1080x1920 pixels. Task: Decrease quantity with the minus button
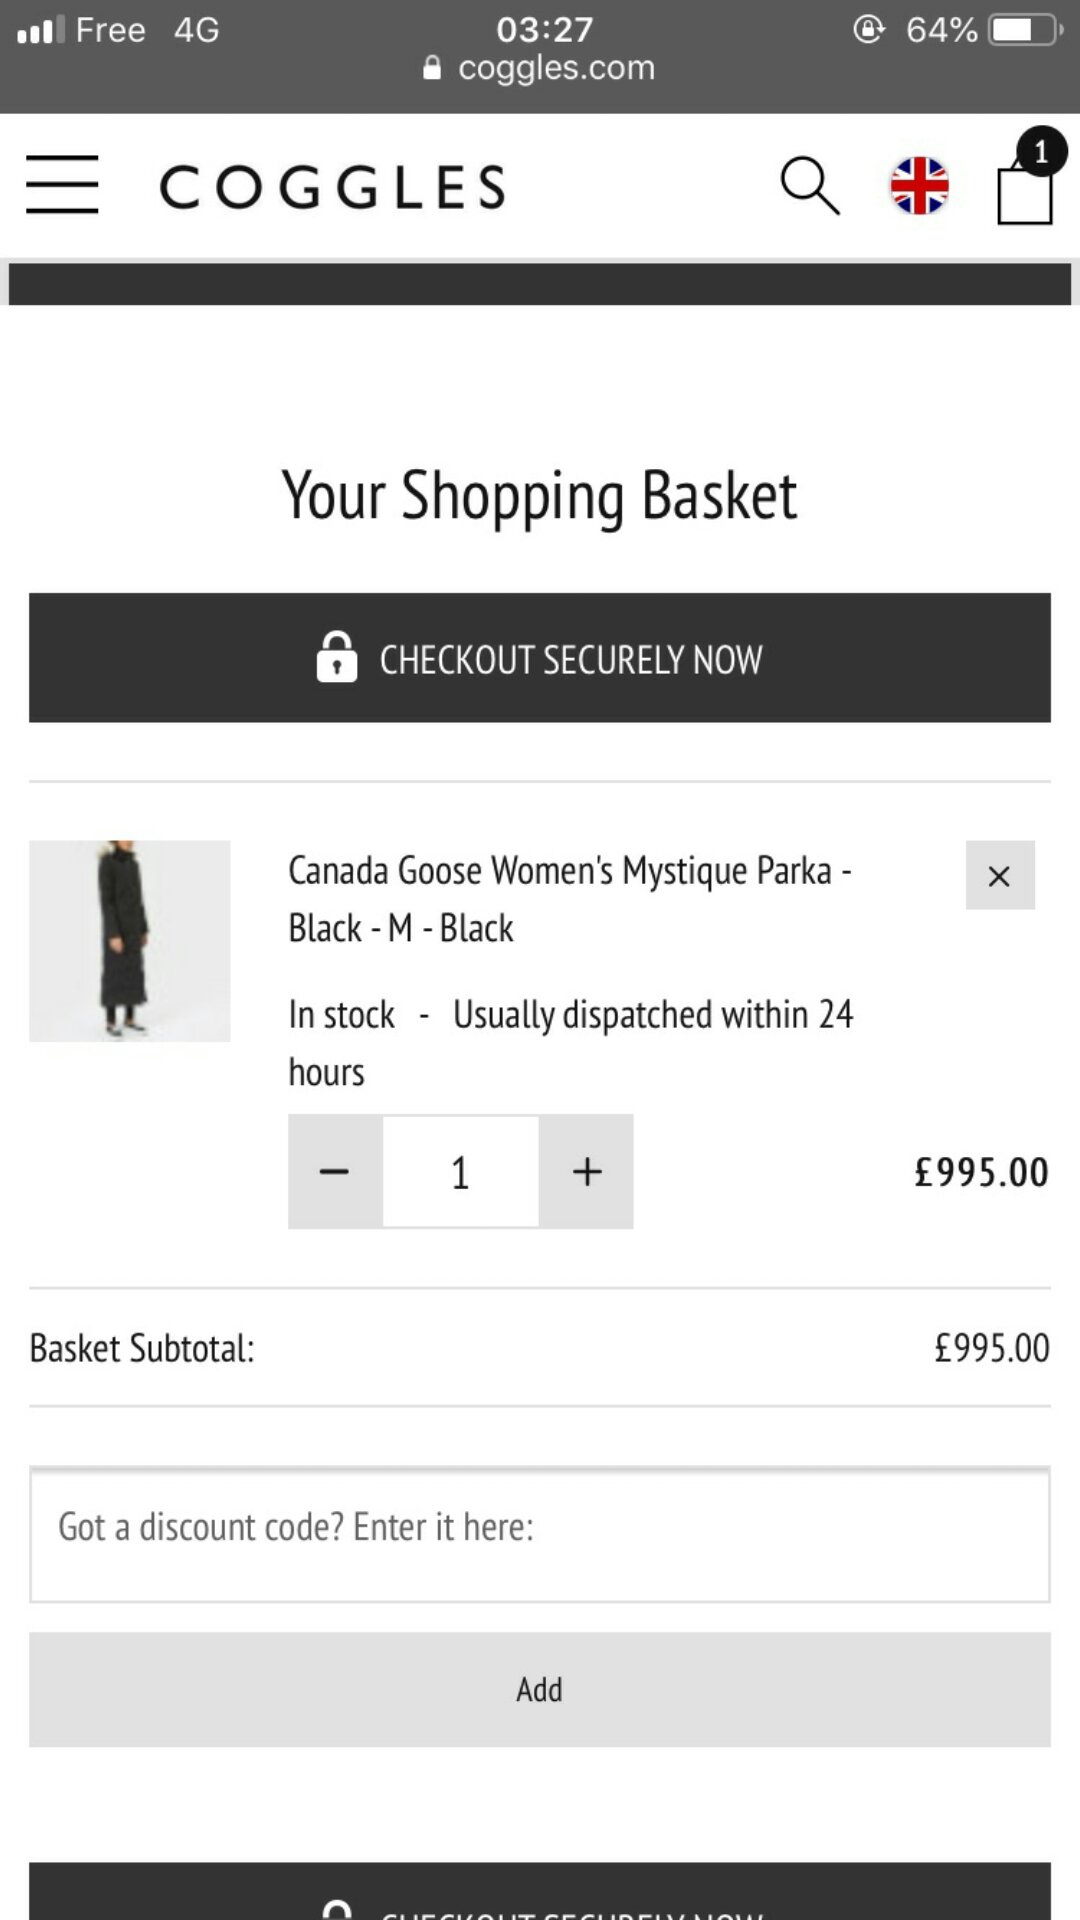[335, 1171]
